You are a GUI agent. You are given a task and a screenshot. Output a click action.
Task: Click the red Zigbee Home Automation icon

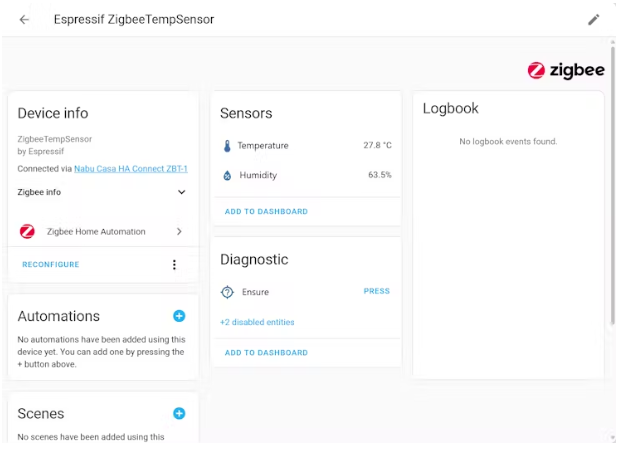(x=27, y=232)
